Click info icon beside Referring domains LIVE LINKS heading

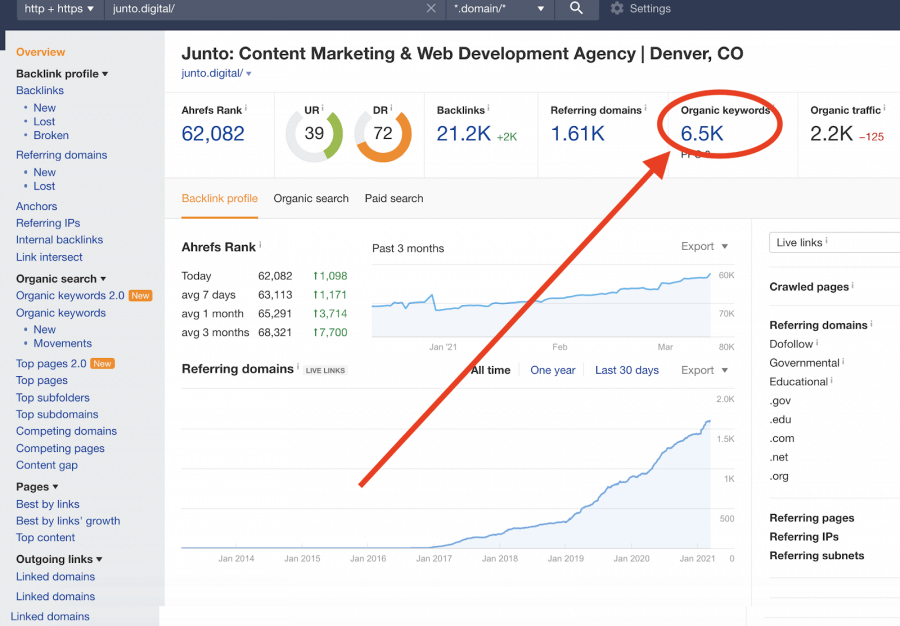pos(298,367)
